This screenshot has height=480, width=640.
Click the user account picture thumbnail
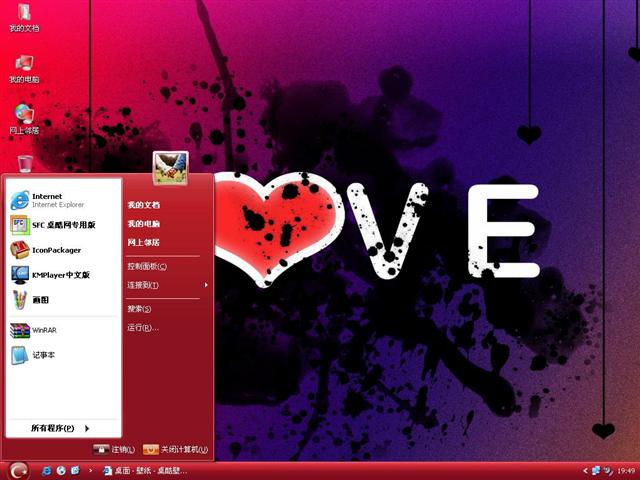171,168
